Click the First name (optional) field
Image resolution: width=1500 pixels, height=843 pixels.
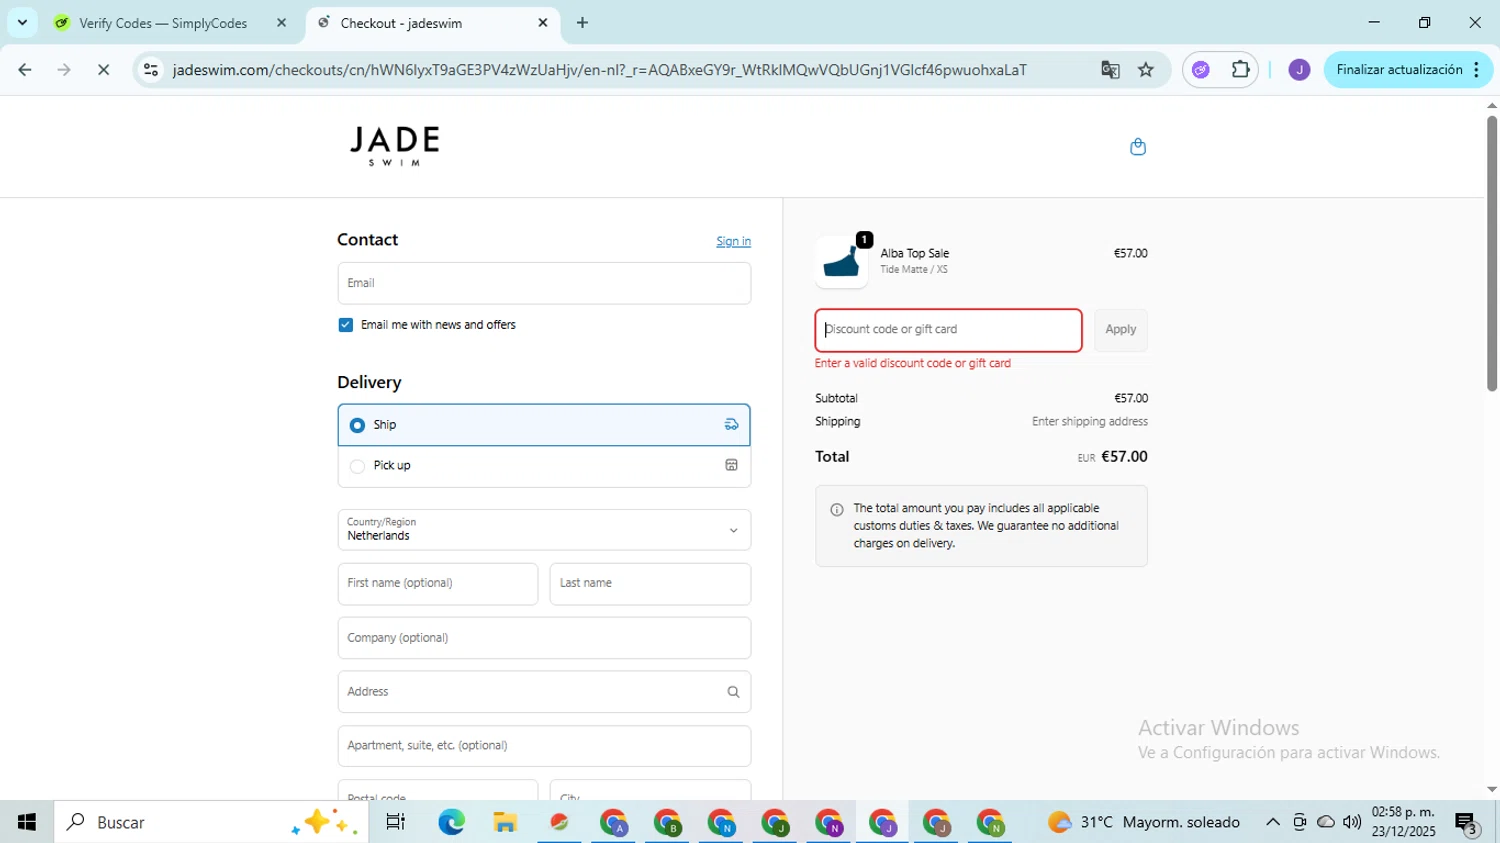coord(438,584)
